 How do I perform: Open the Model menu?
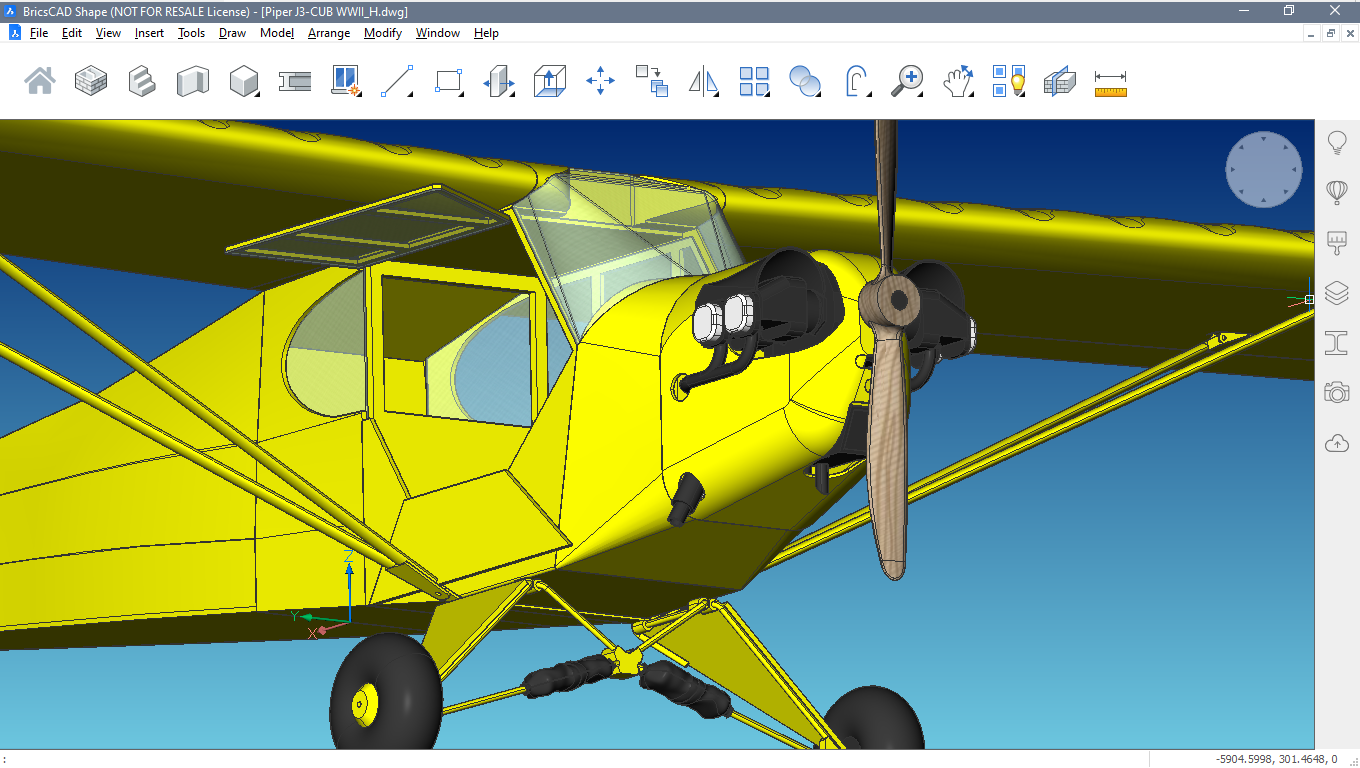(x=277, y=33)
